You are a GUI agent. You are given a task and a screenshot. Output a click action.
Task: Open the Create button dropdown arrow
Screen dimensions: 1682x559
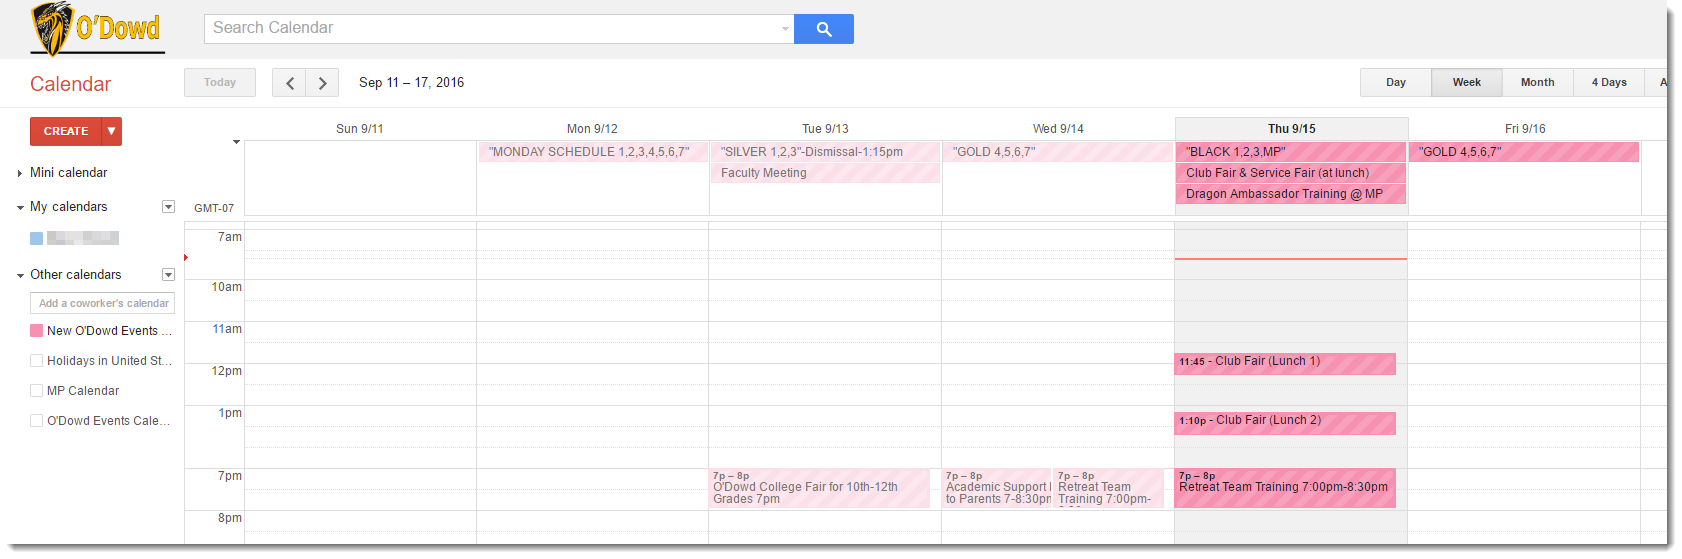[112, 131]
